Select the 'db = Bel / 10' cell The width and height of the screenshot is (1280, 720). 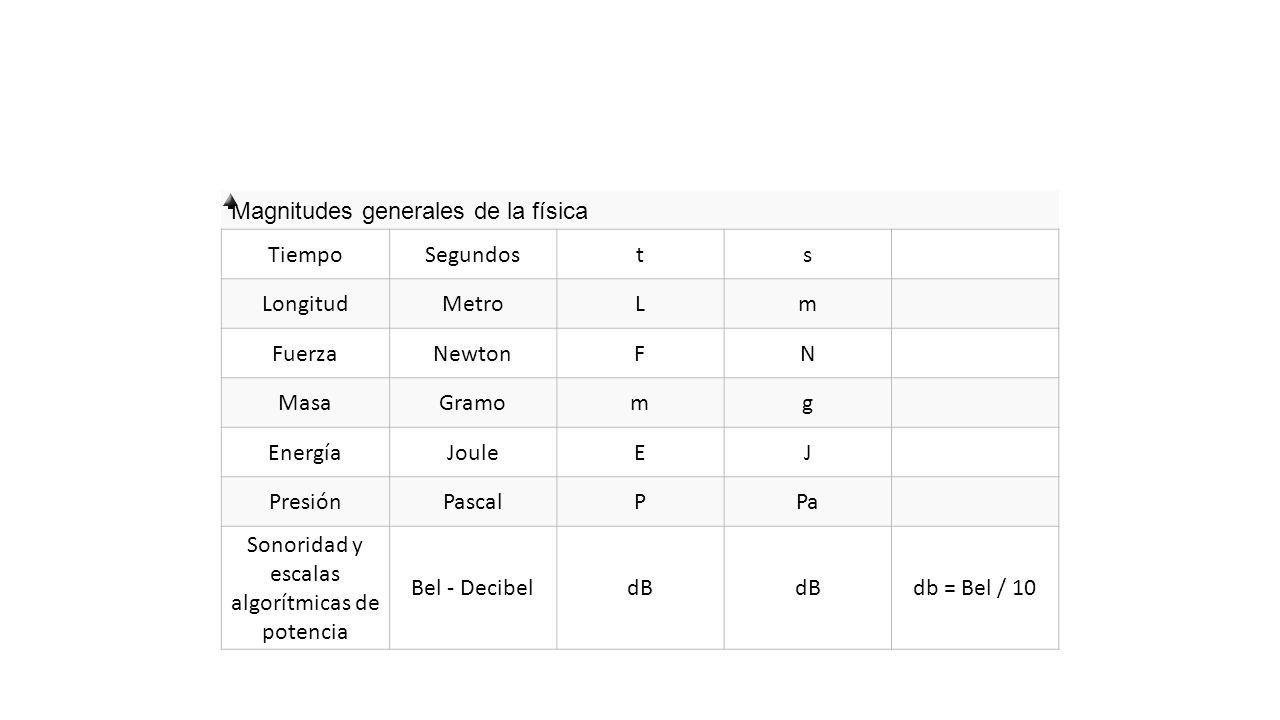tap(974, 588)
